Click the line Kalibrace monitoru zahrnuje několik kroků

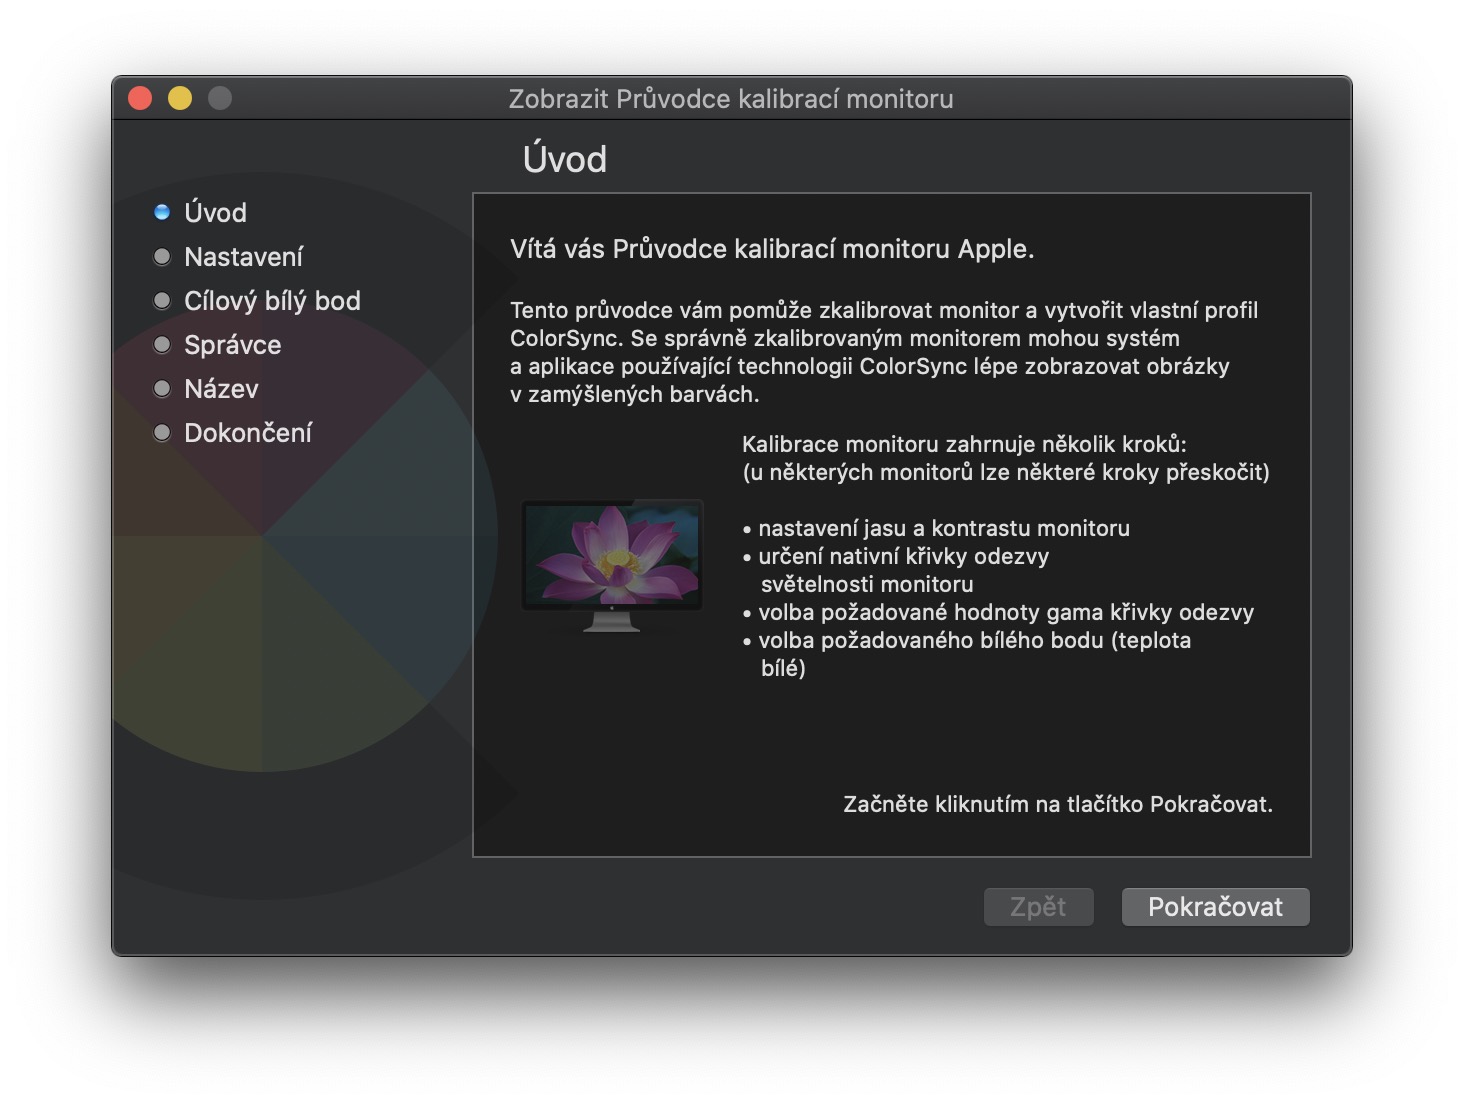[x=964, y=444]
